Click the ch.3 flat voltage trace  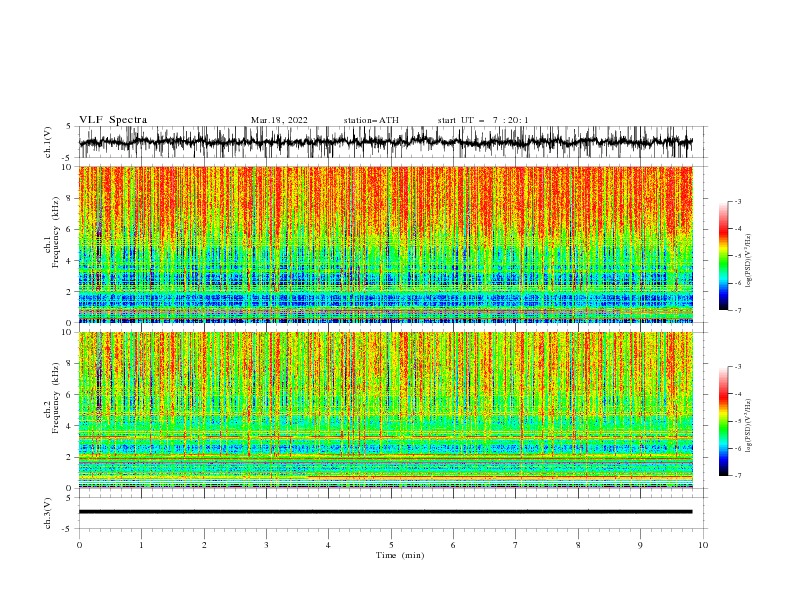385,512
